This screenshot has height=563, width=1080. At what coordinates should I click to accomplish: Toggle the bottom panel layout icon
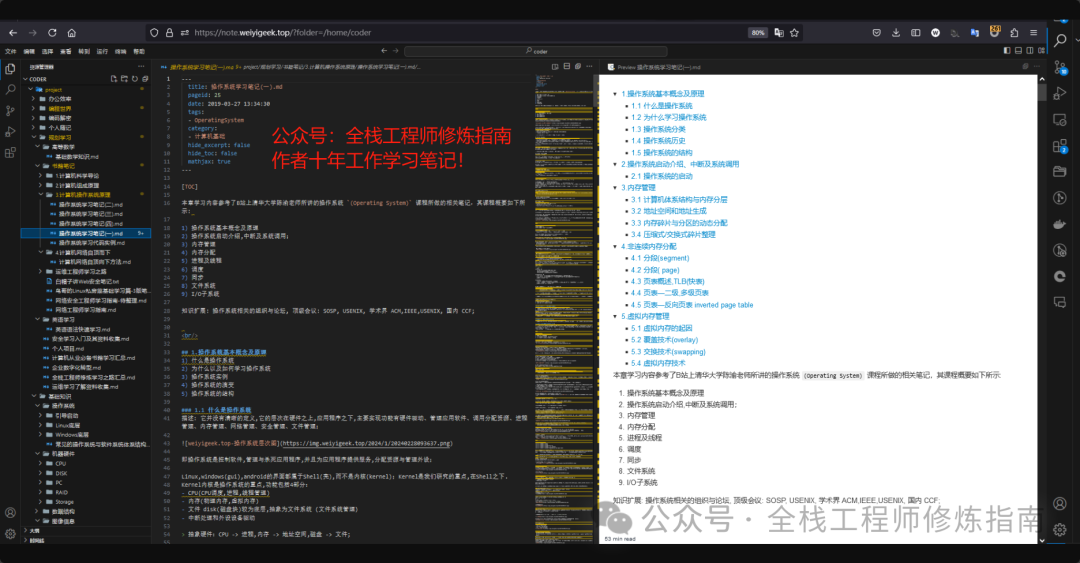click(1018, 51)
